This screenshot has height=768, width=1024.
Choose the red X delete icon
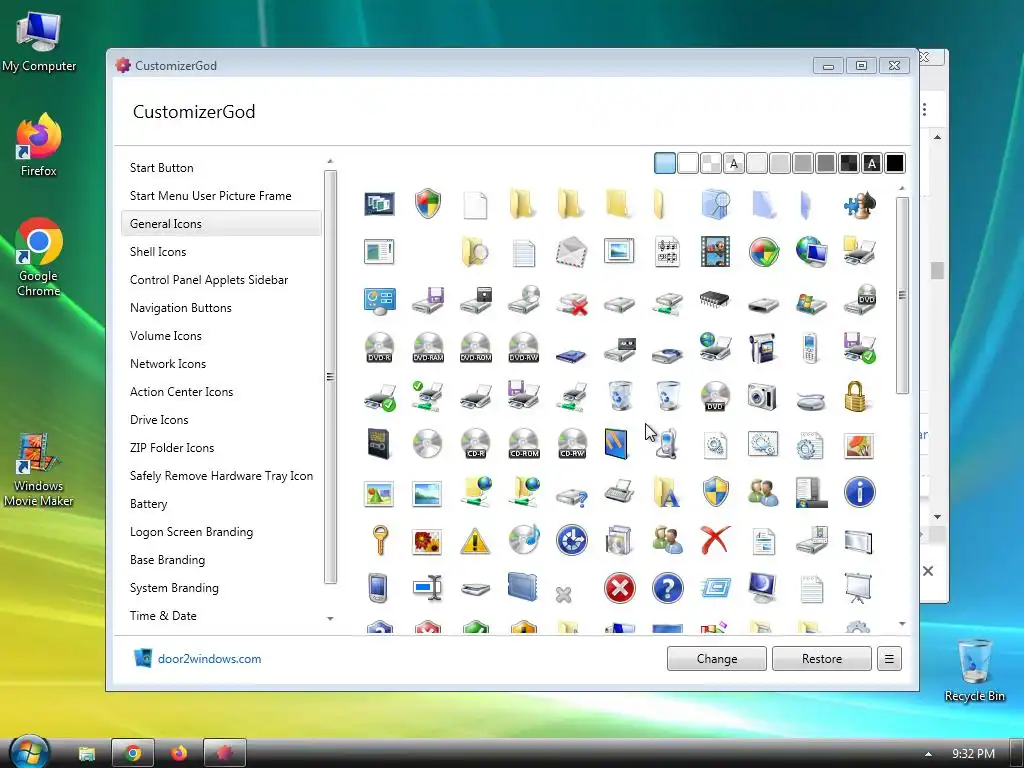pos(714,540)
